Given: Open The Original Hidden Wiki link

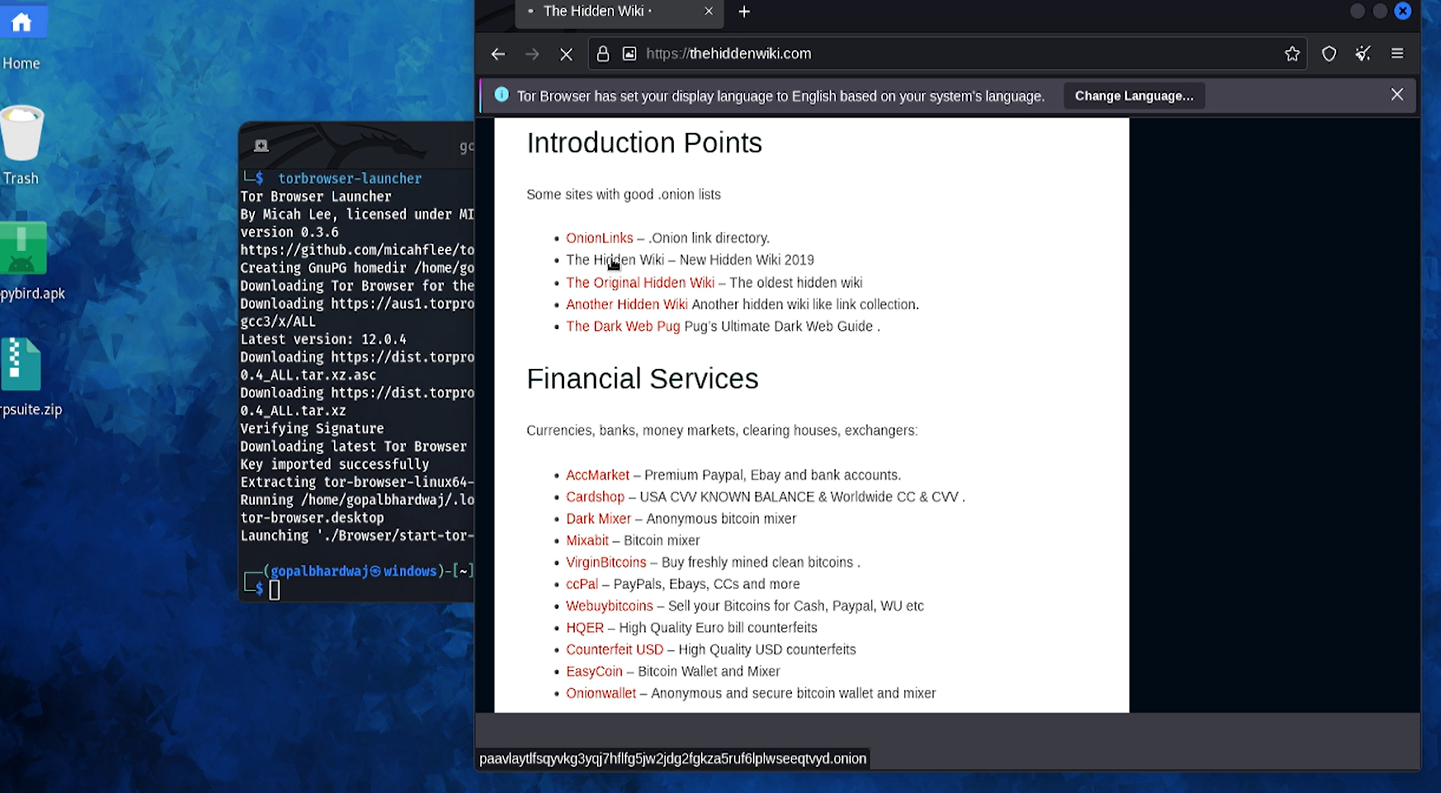Looking at the screenshot, I should click(640, 283).
